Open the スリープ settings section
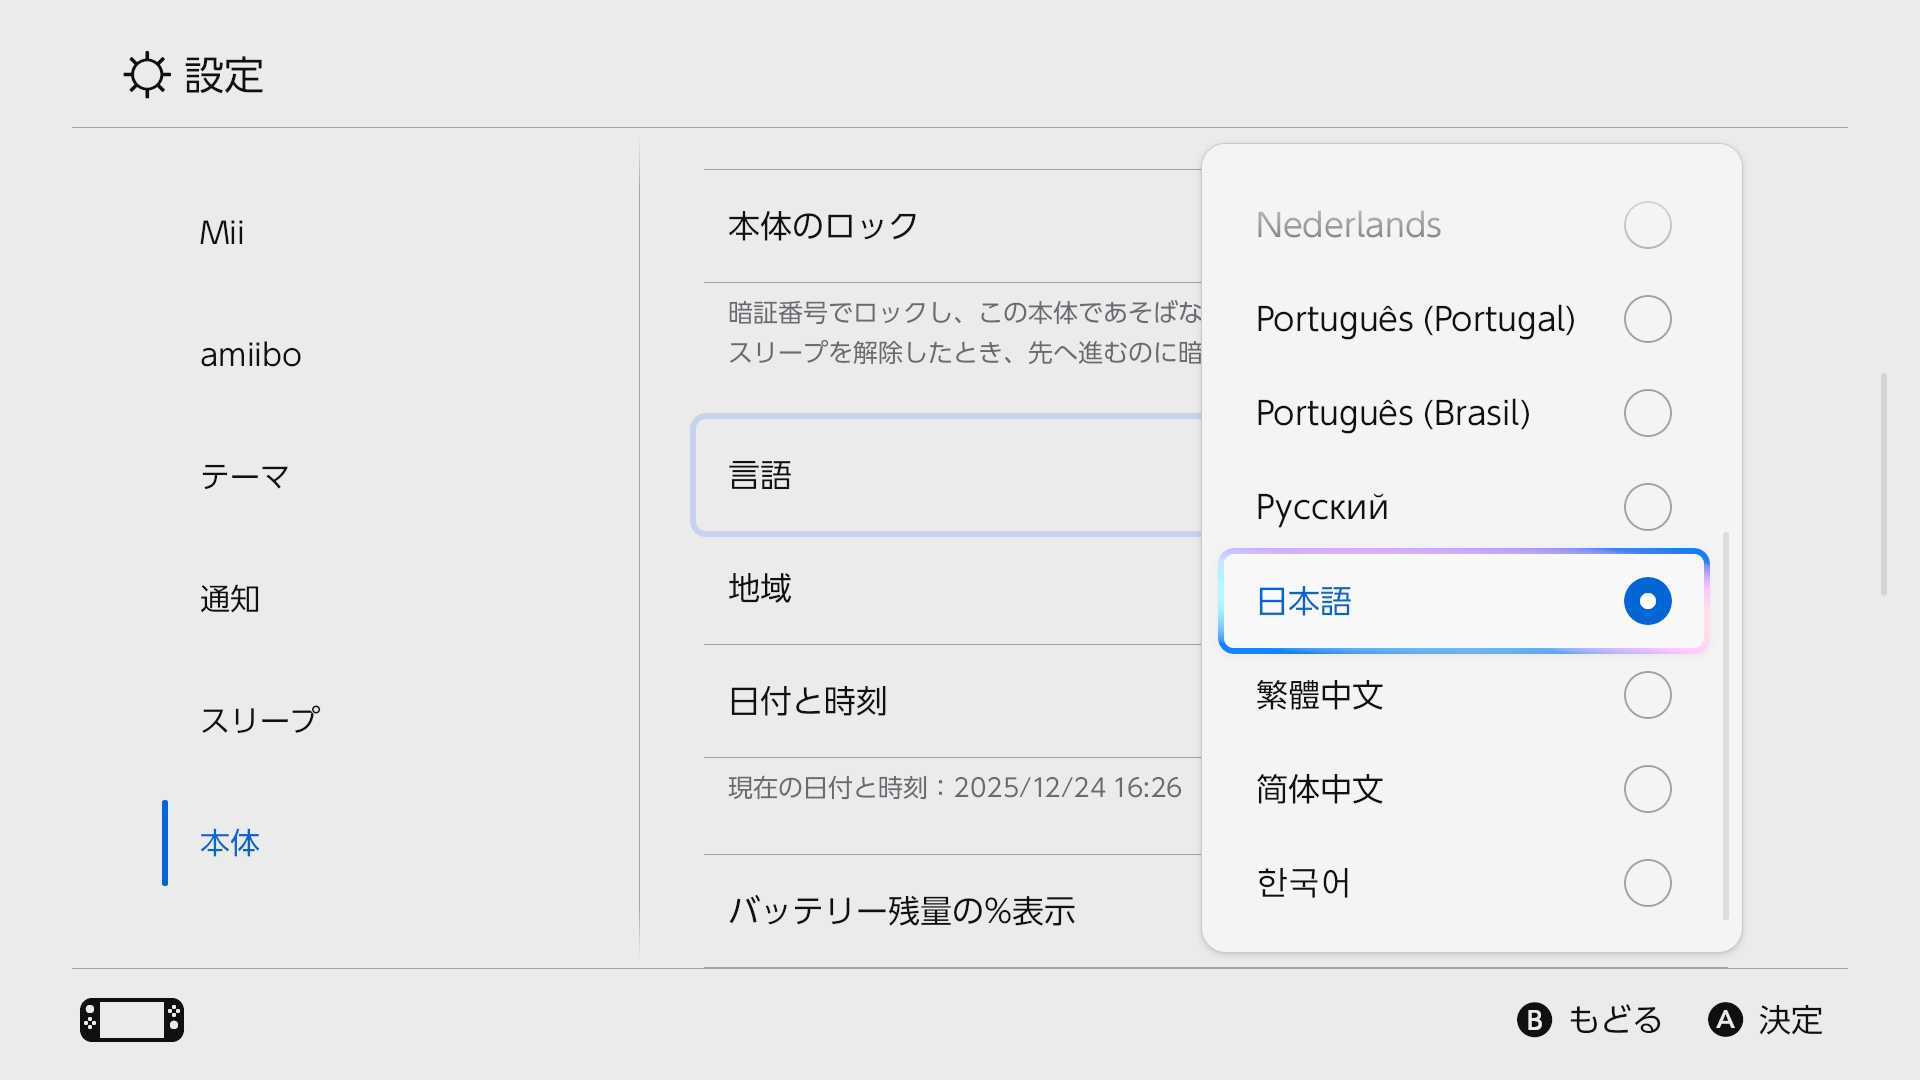Image resolution: width=1920 pixels, height=1080 pixels. click(259, 717)
